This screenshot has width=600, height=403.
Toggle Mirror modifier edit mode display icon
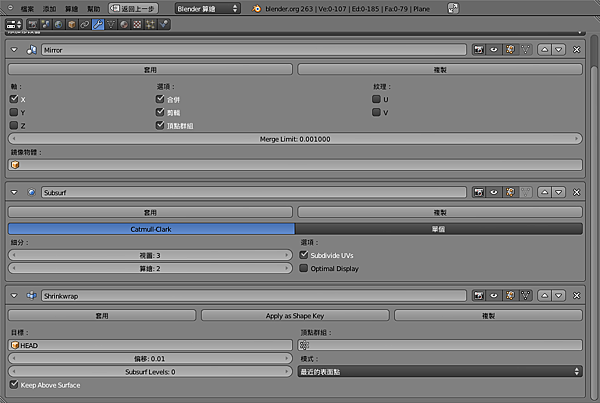(x=510, y=49)
